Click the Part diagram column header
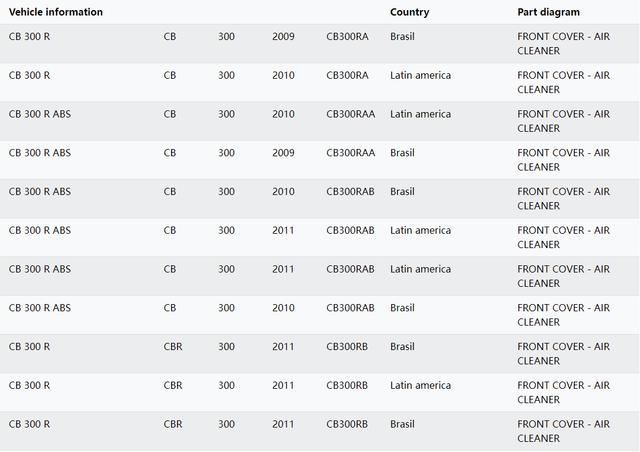640x452 pixels. (548, 12)
